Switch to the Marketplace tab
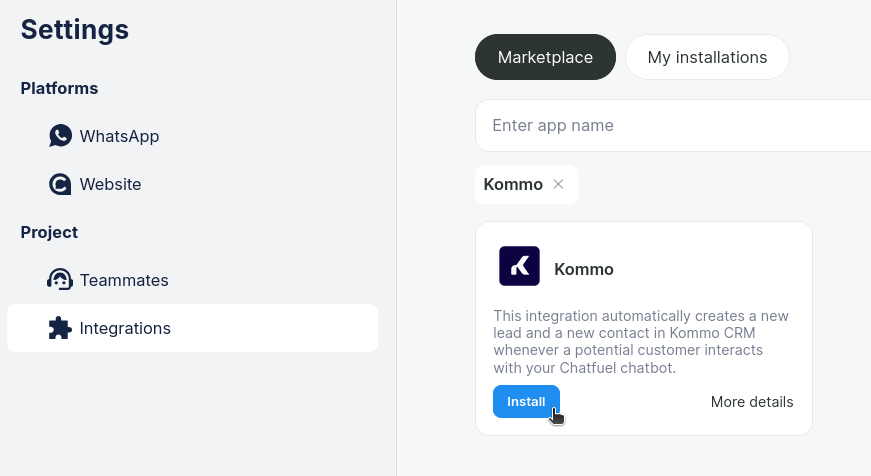871x476 pixels. [x=545, y=57]
